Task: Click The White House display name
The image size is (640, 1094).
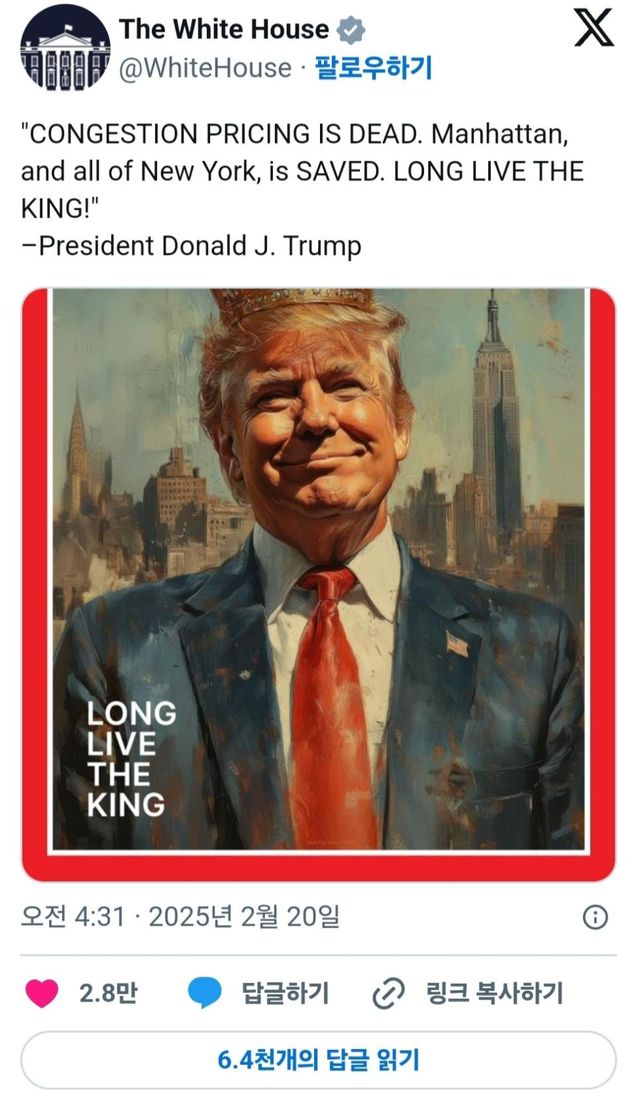Action: pyautogui.click(x=223, y=29)
